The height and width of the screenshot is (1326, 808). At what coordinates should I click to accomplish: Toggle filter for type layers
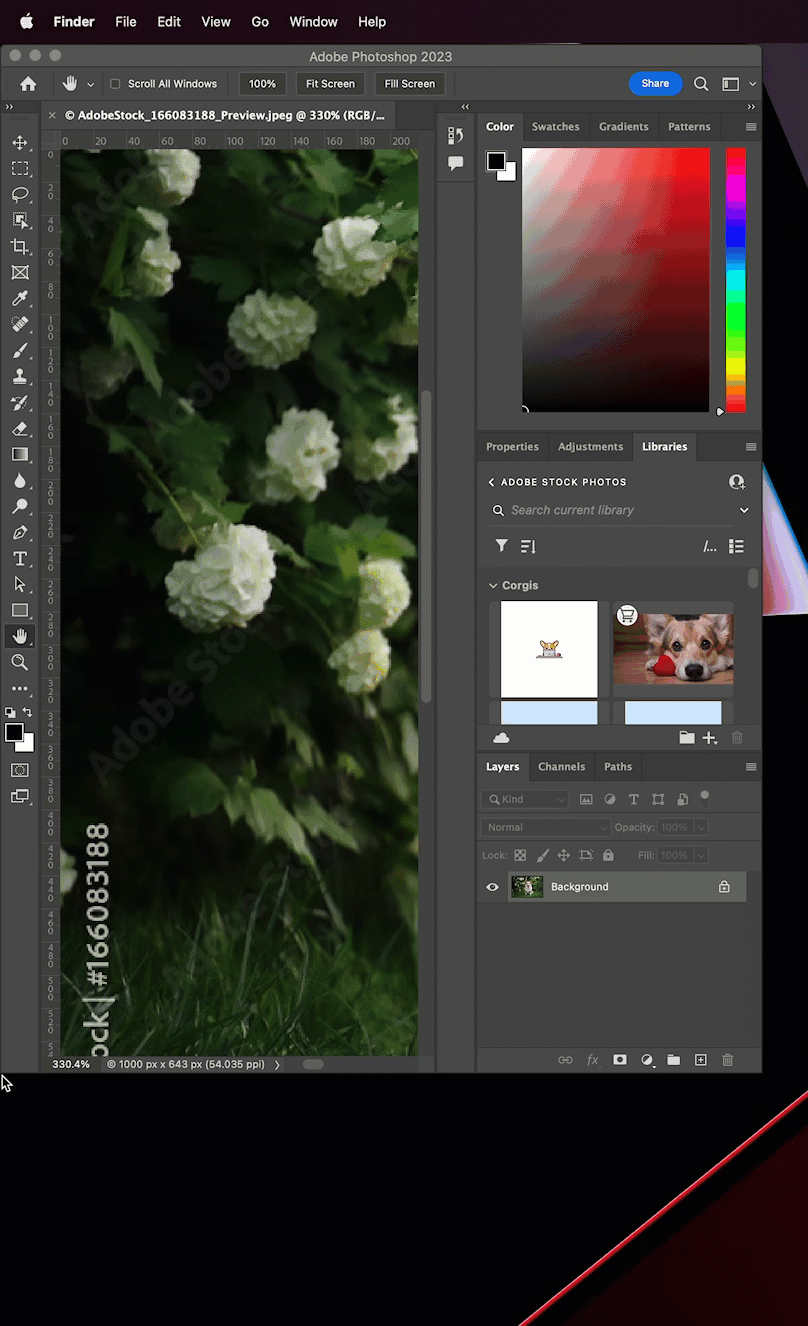pos(634,799)
